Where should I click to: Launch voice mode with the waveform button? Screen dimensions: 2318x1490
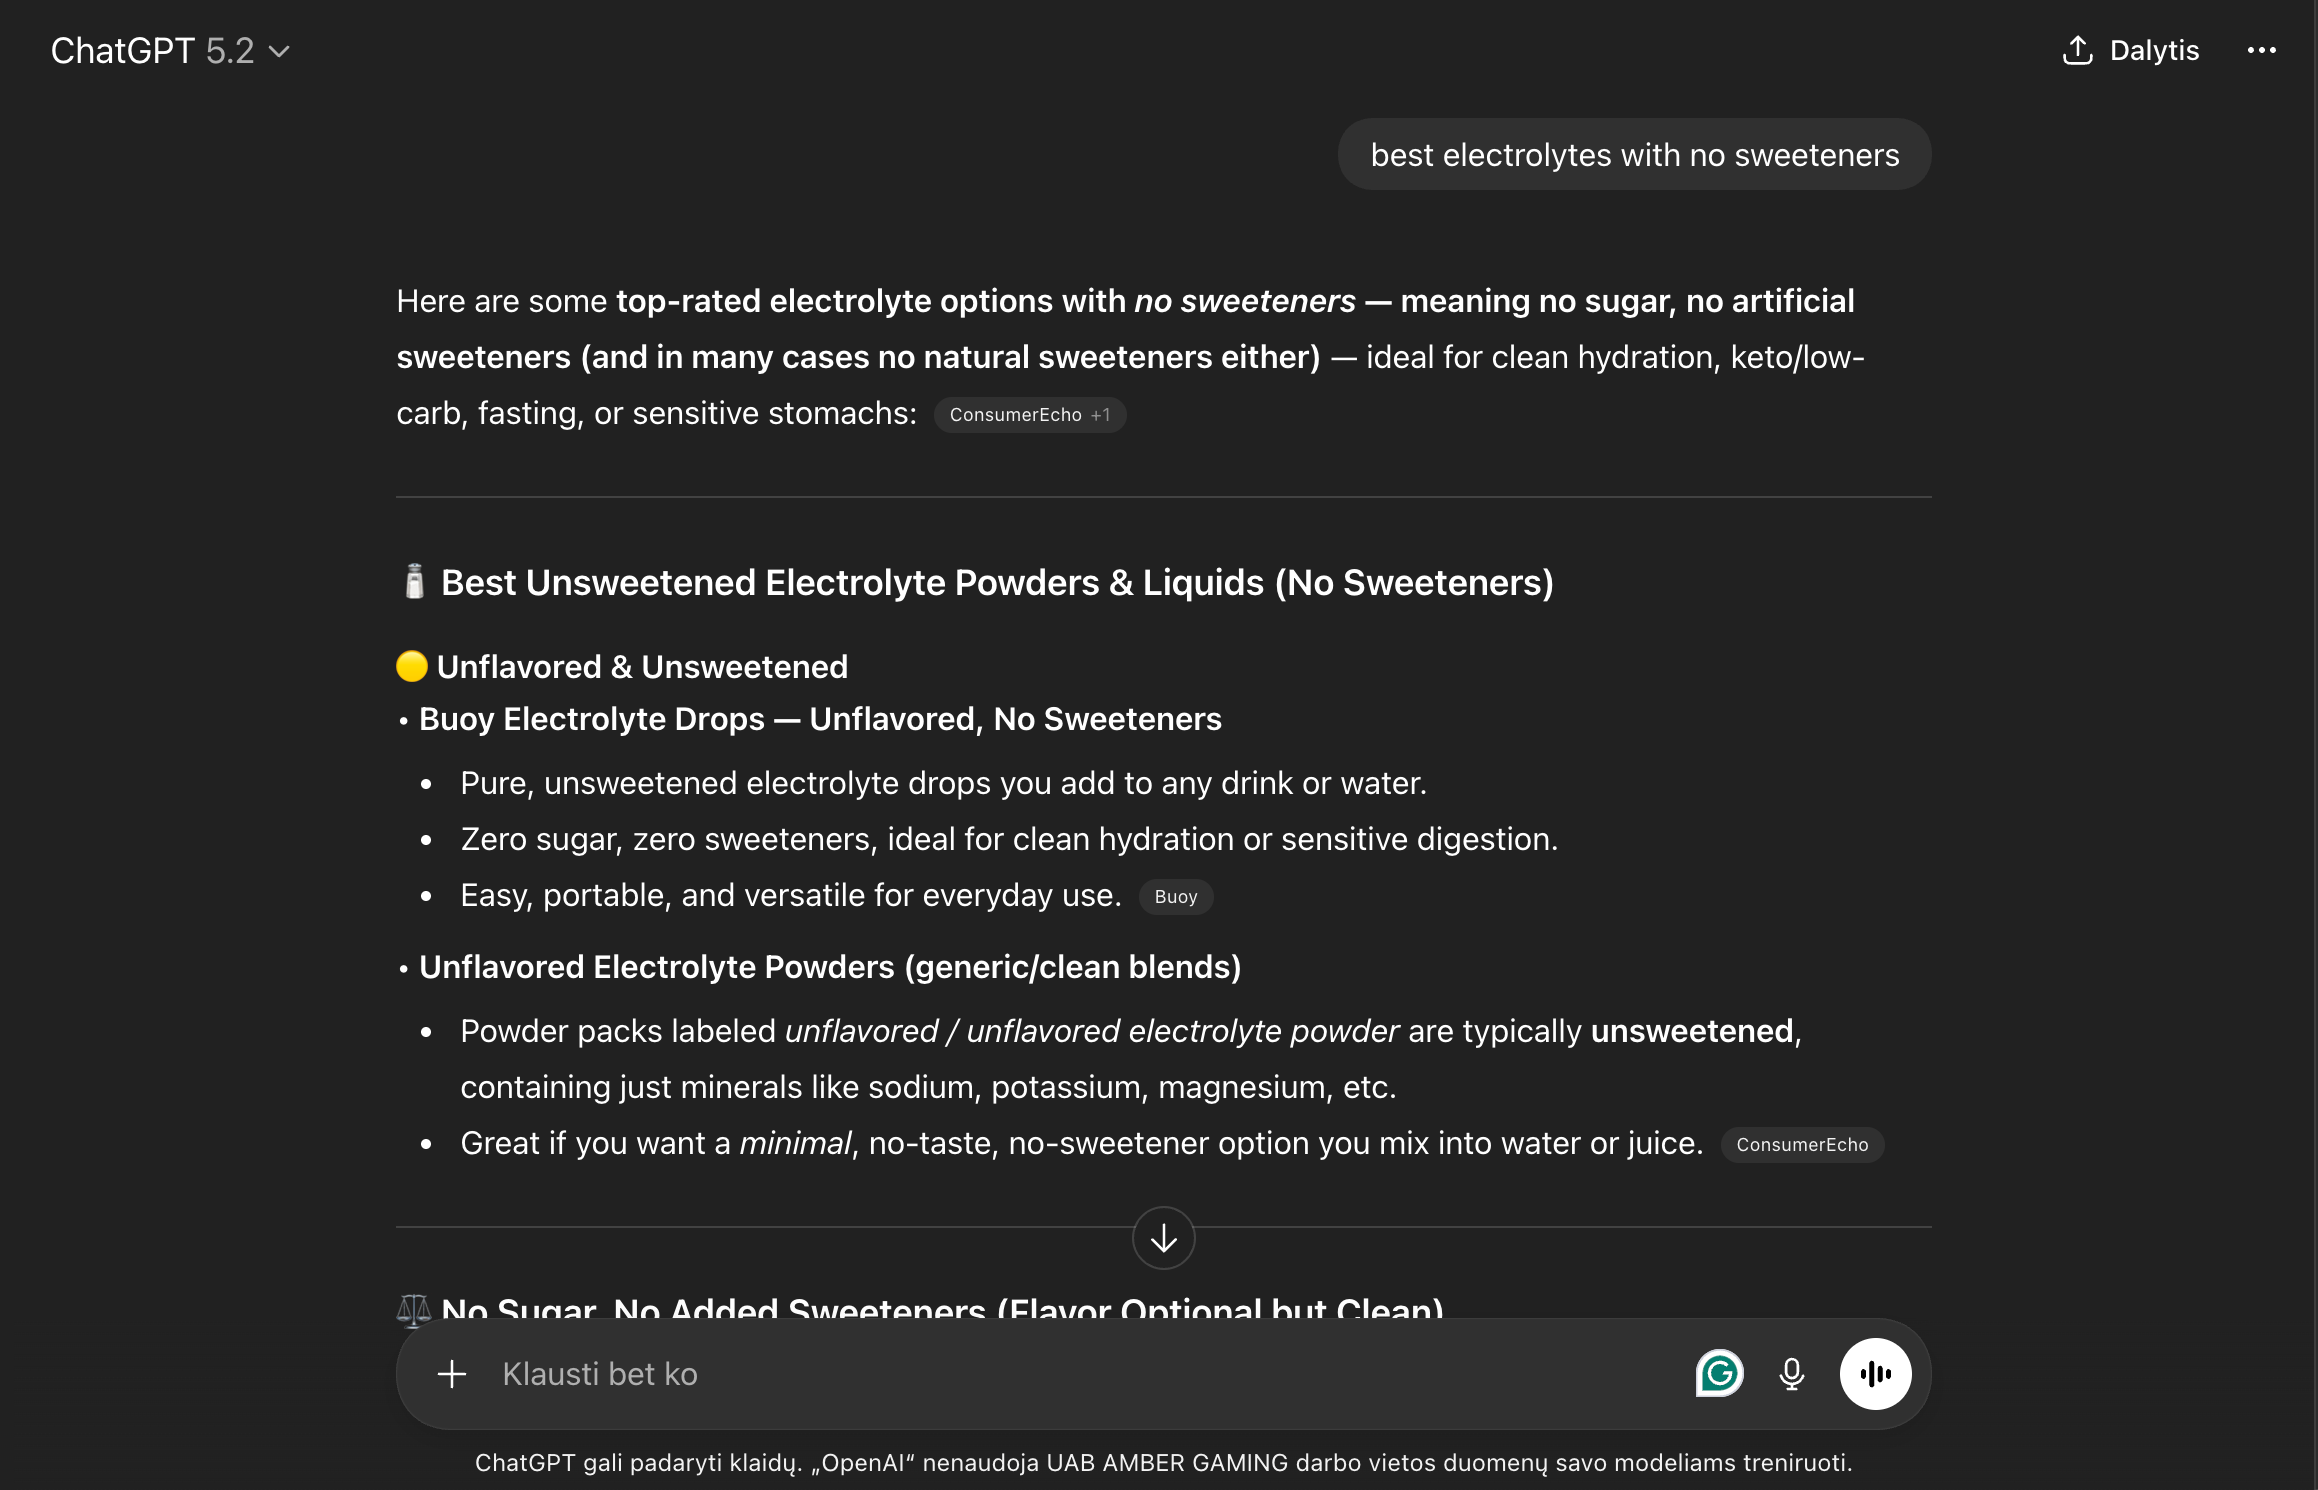click(1875, 1374)
